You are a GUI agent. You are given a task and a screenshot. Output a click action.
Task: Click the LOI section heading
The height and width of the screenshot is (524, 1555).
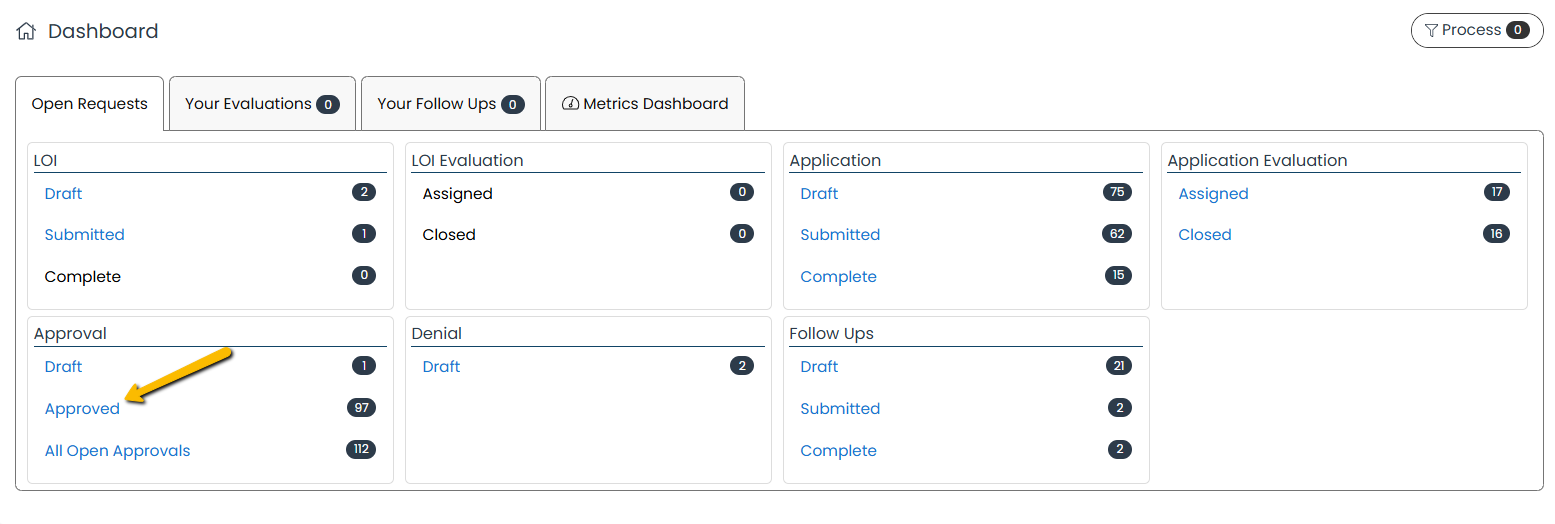coord(44,160)
